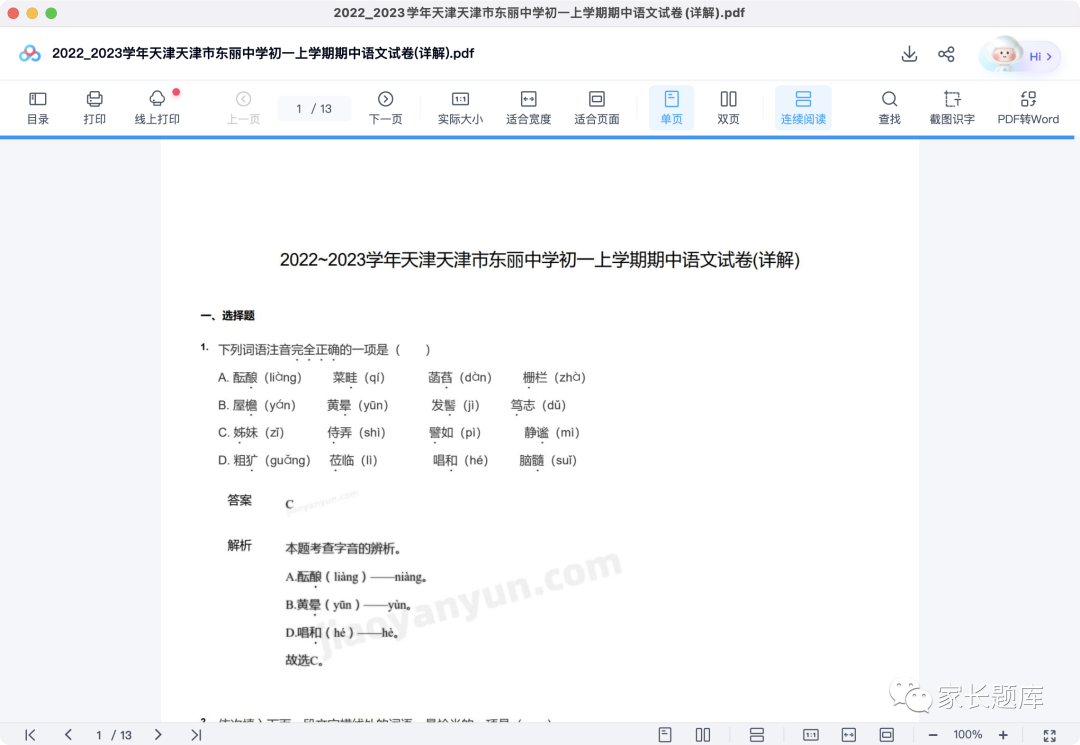Click fit page icon in bottom bar

coord(886,735)
